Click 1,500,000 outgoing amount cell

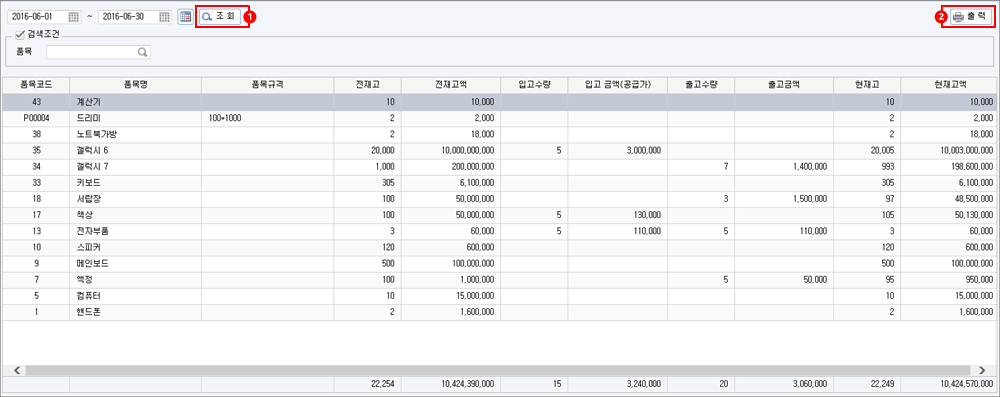(784, 199)
